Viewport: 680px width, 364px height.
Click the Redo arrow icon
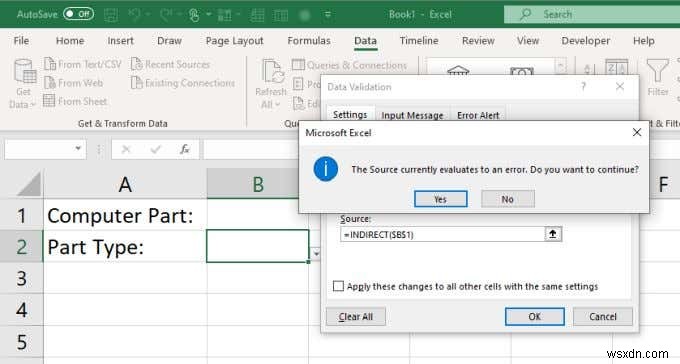coord(166,15)
